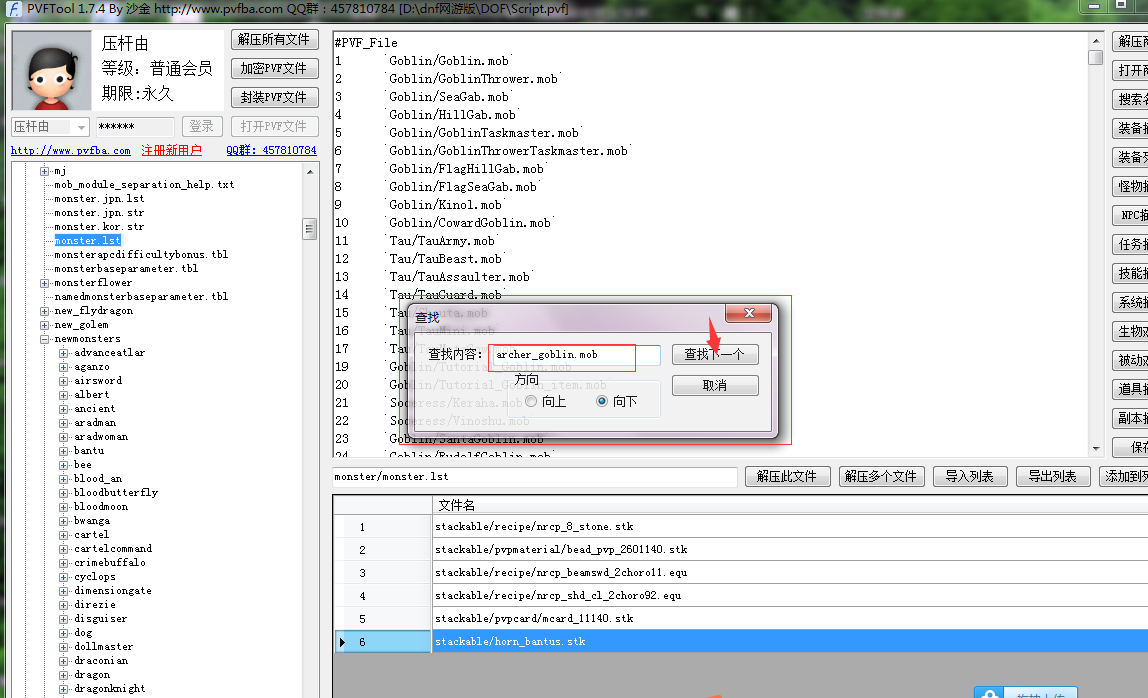Screen dimensions: 1148x698
Task: Click row 6 arrow indicator in file list
Action: tap(342, 642)
